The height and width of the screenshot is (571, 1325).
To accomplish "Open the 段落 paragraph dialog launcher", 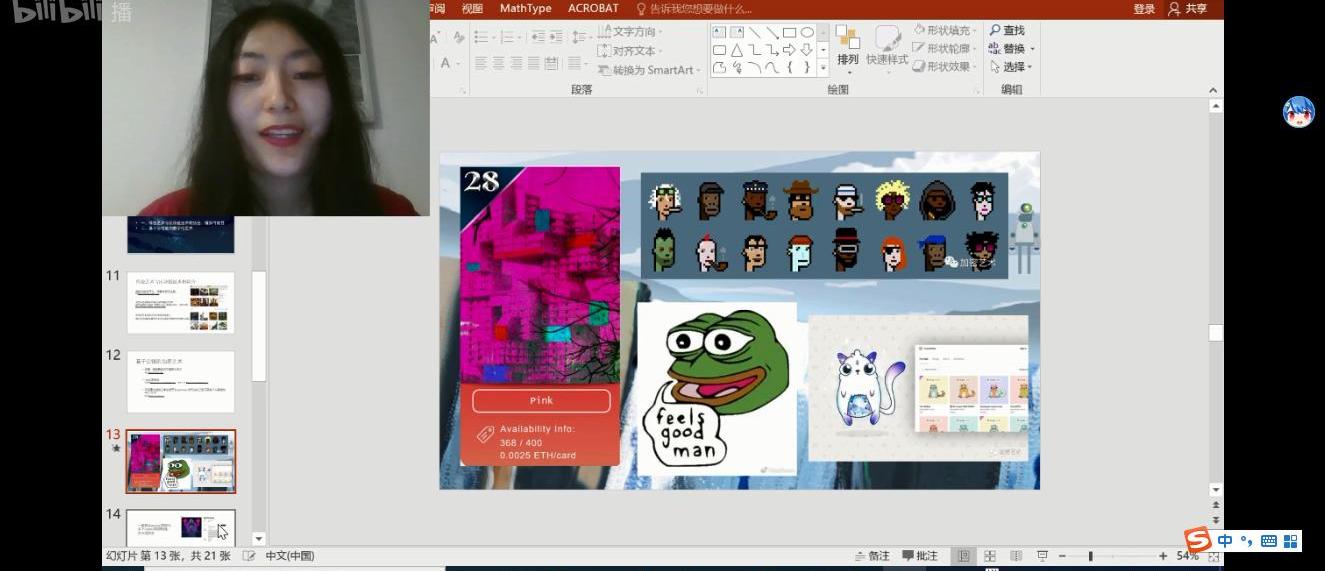I will (700, 90).
